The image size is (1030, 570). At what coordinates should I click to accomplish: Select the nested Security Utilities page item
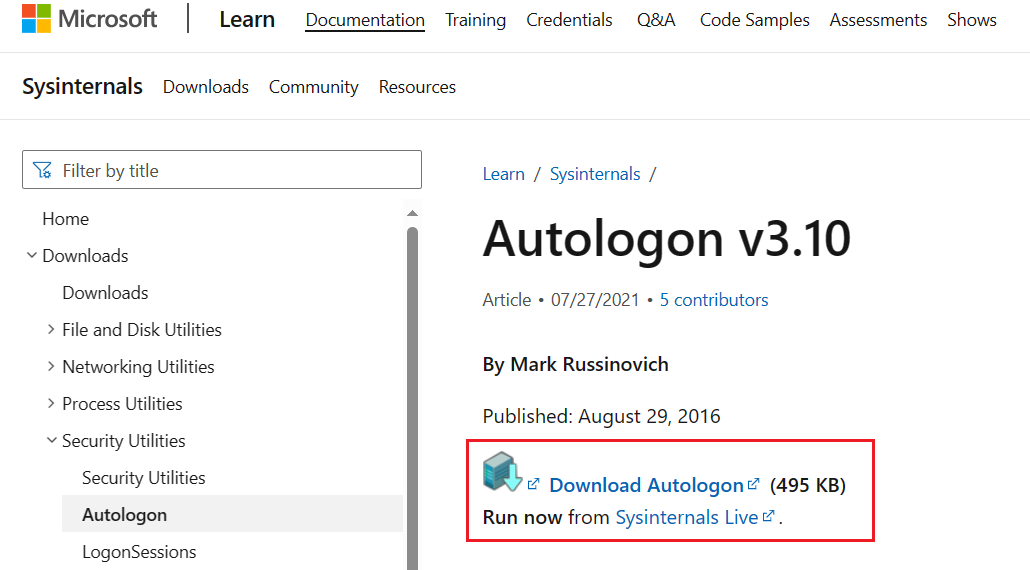[143, 477]
